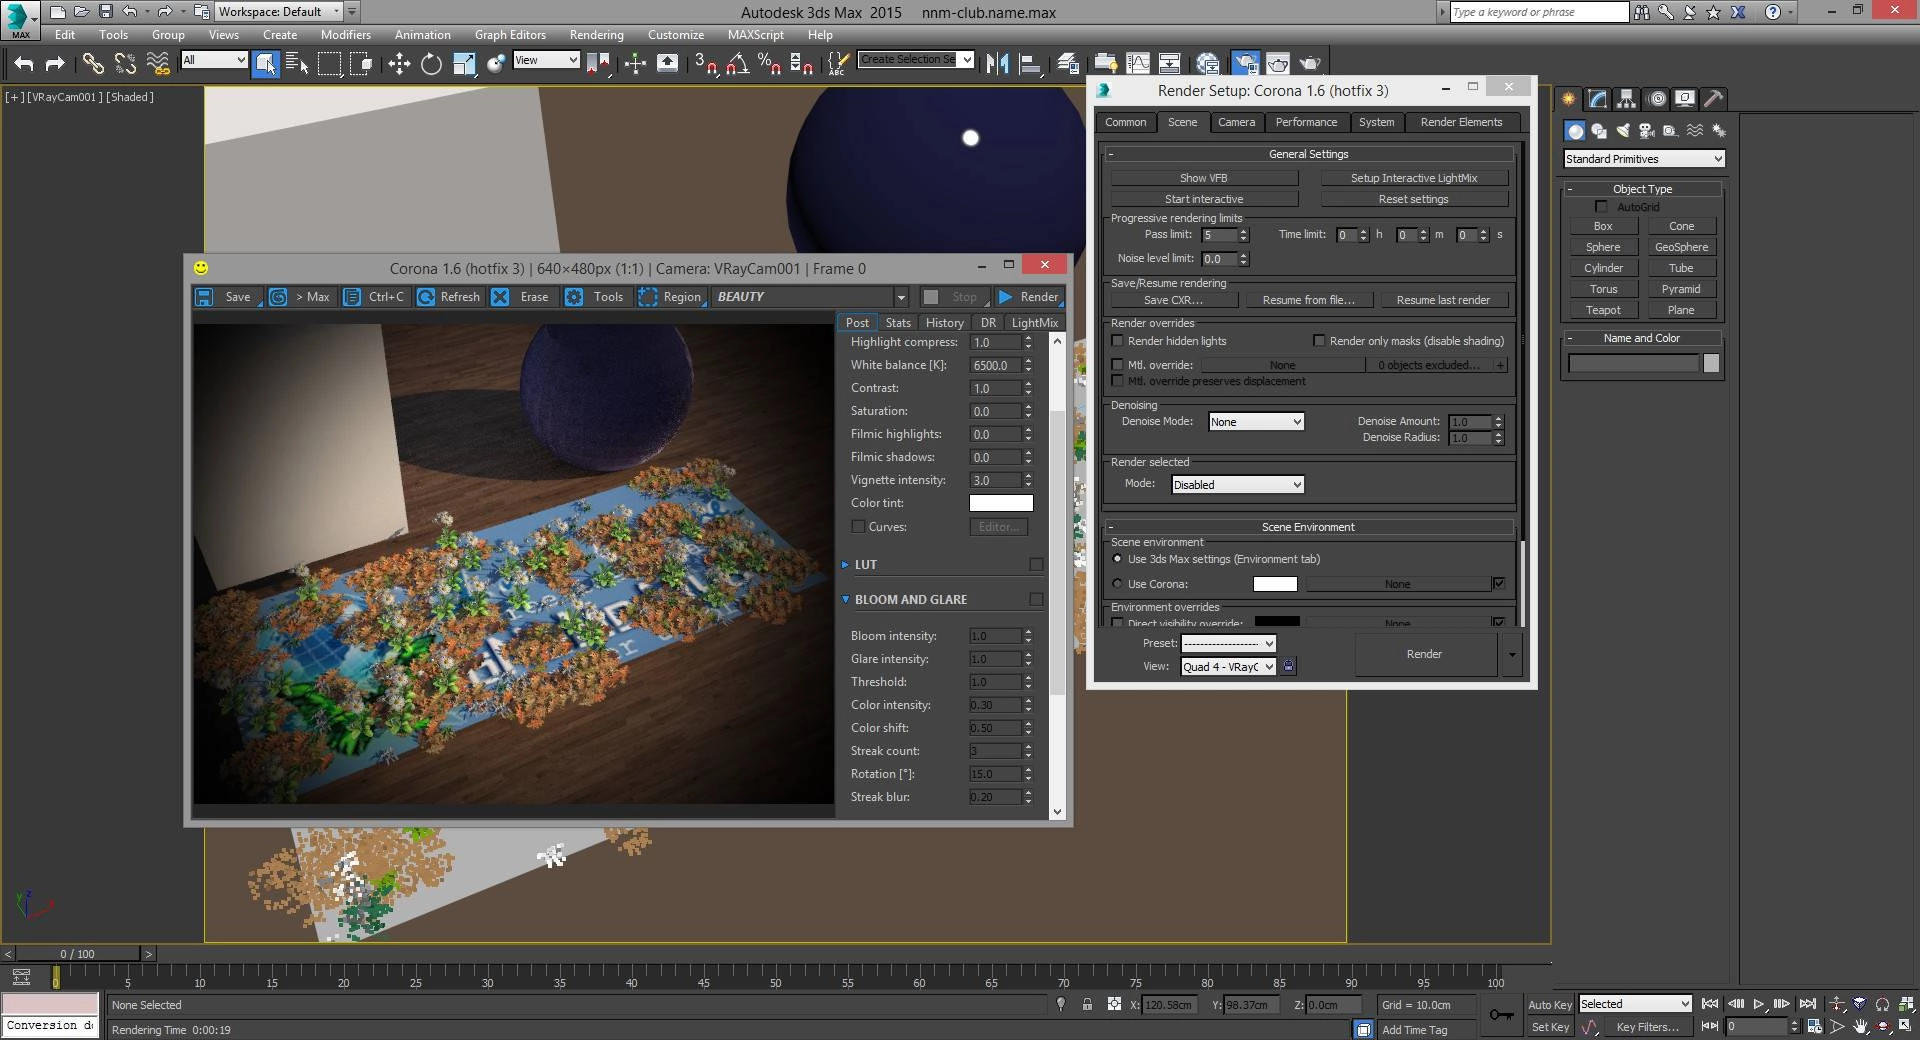Viewport: 1920px width, 1040px height.
Task: Click the Align tool icon
Action: 1030,64
